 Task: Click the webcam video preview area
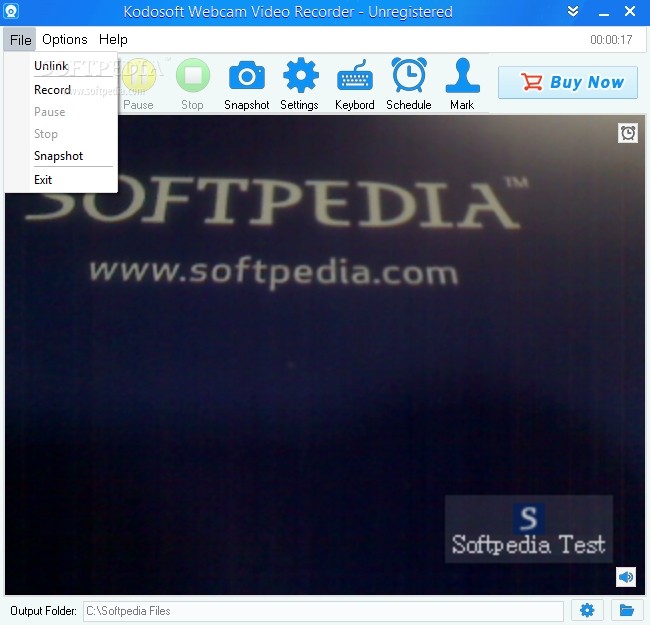click(325, 355)
